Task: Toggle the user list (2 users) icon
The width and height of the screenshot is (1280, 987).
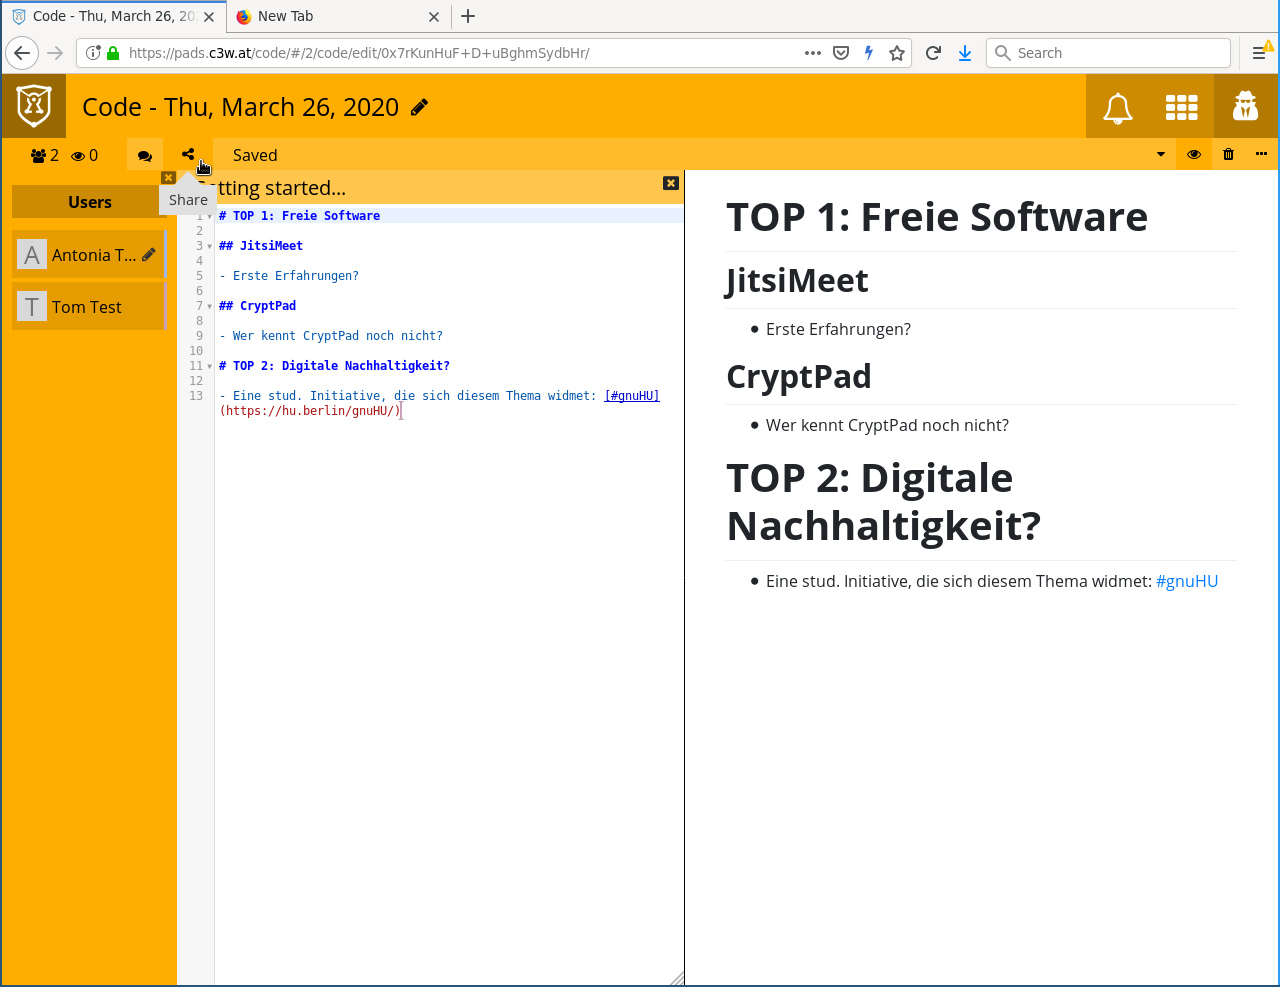Action: [x=44, y=155]
